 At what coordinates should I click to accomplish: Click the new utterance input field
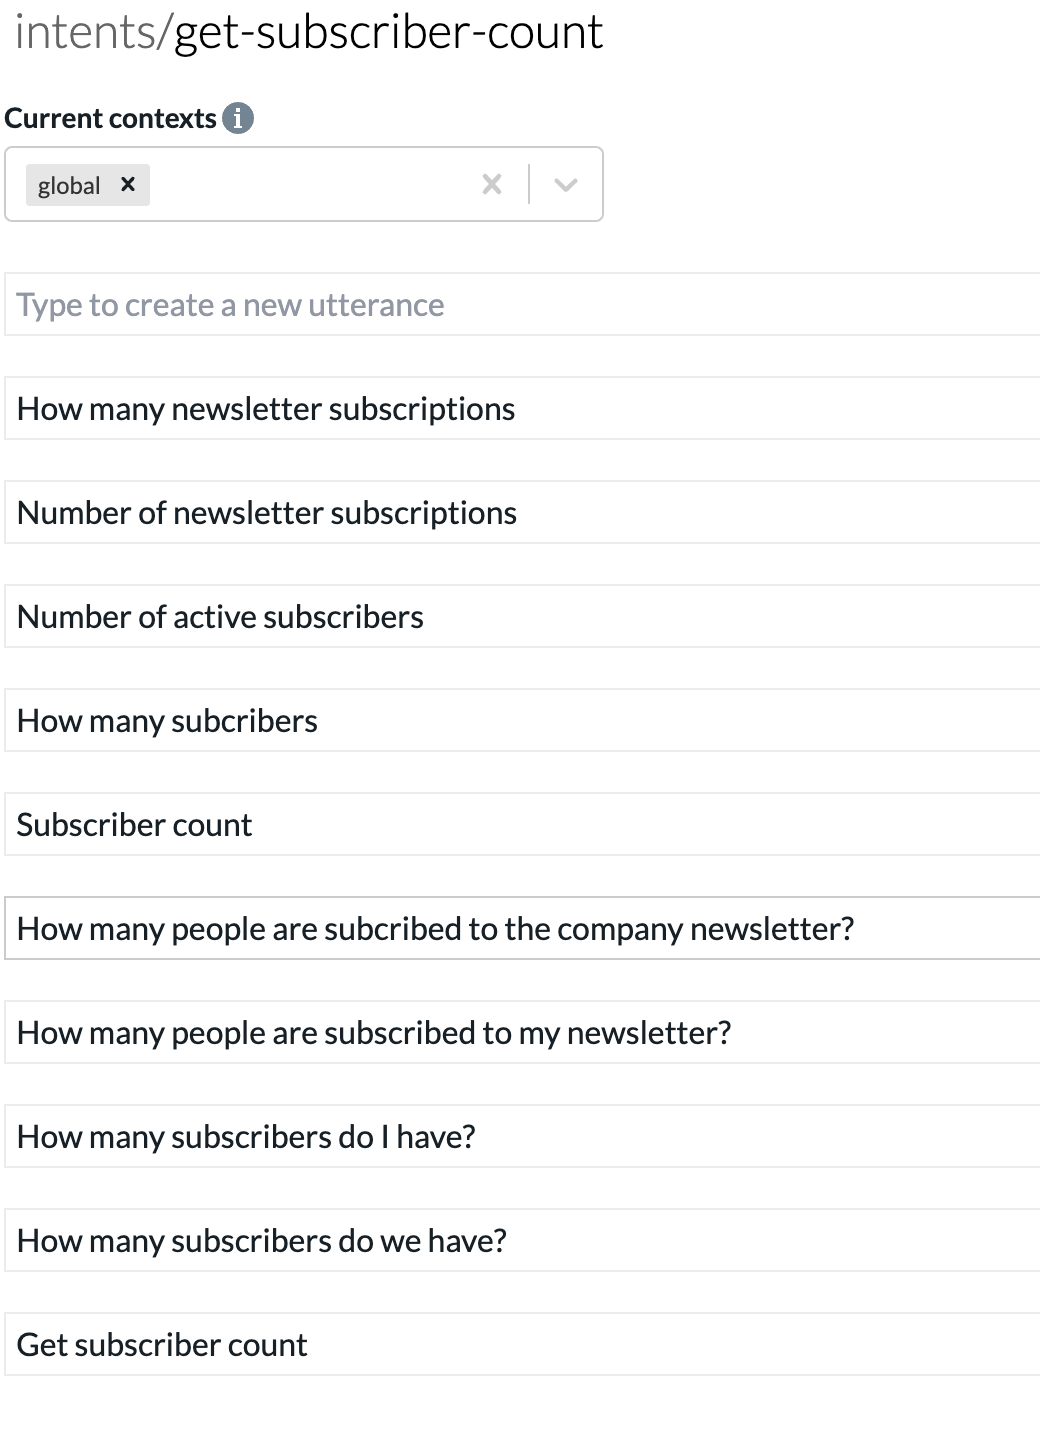pos(522,304)
